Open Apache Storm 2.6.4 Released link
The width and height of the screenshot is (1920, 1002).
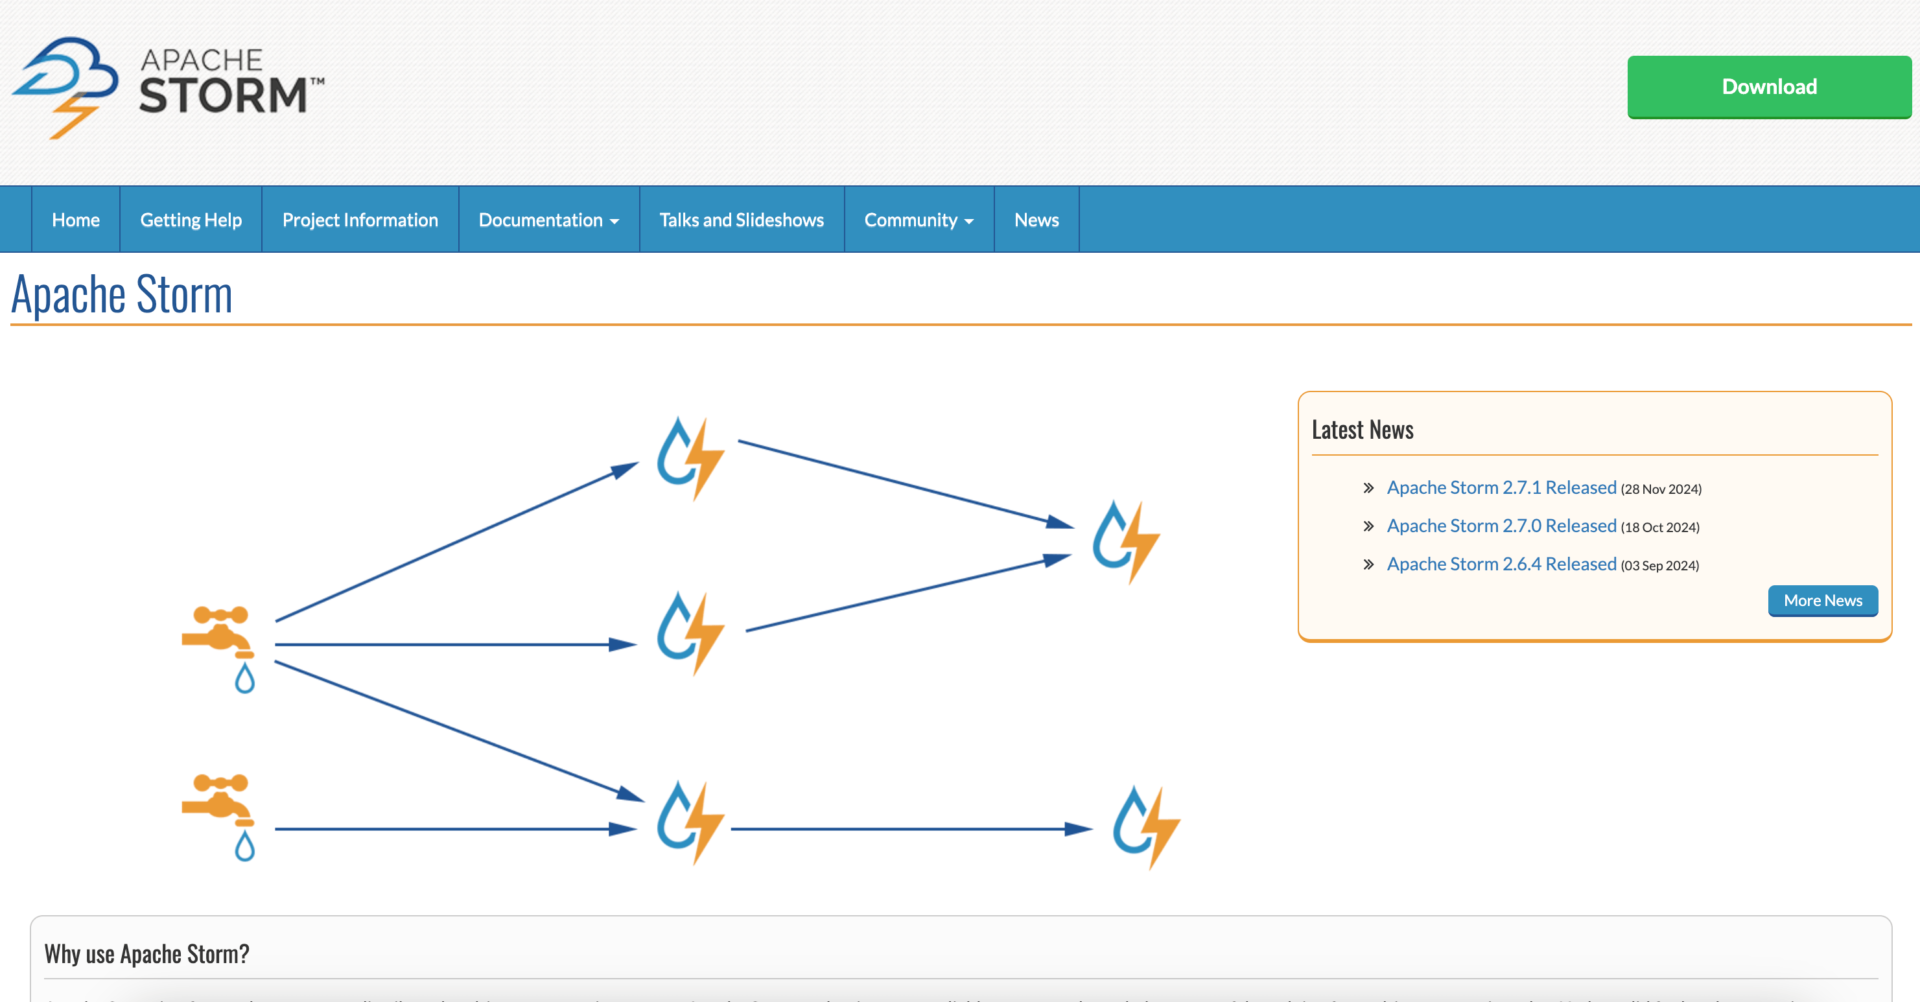(1501, 564)
